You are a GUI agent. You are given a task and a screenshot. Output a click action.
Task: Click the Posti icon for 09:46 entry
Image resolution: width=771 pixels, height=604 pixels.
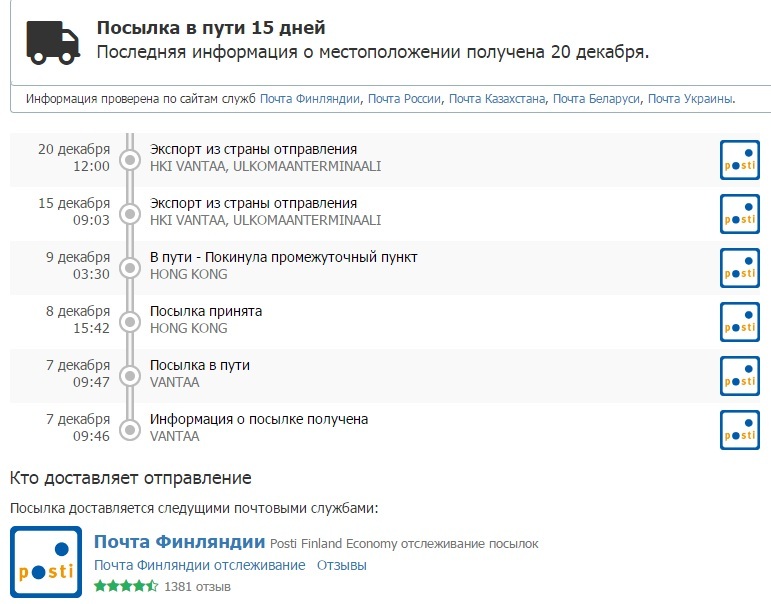click(740, 430)
